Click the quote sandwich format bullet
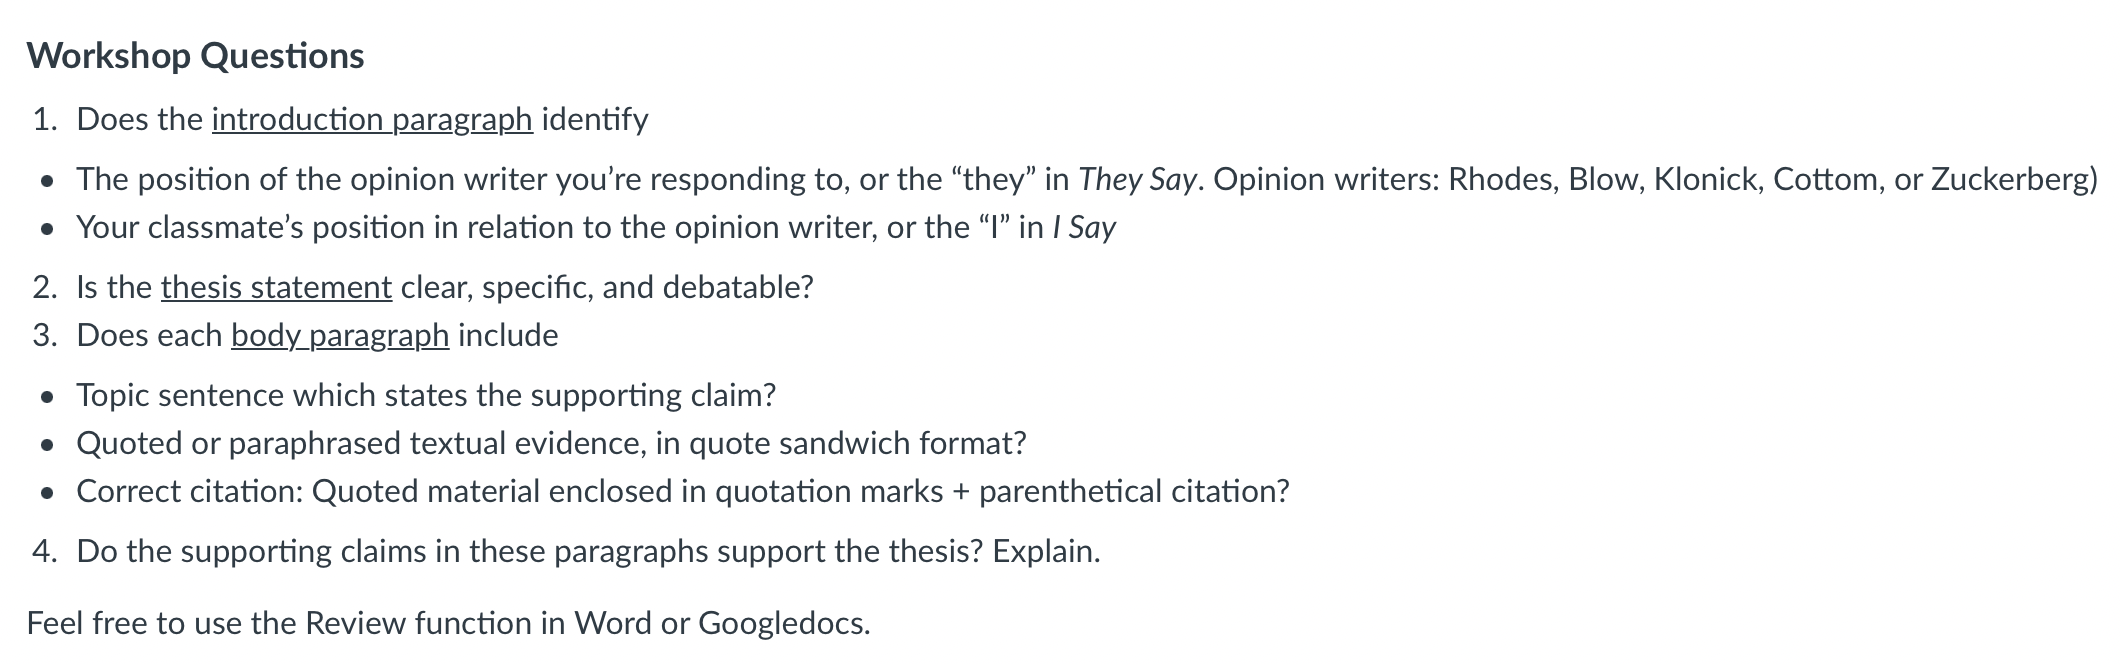This screenshot has width=2120, height=664. point(551,444)
